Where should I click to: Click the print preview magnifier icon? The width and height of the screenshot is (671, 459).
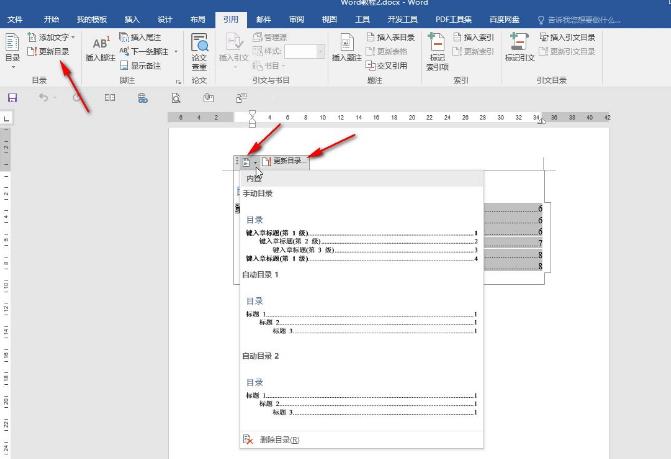click(175, 98)
